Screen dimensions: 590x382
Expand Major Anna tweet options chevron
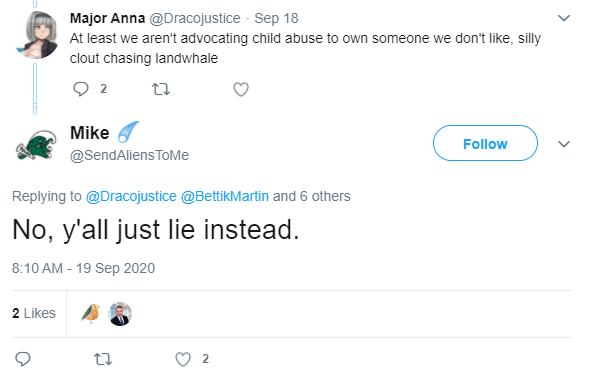coord(564,18)
